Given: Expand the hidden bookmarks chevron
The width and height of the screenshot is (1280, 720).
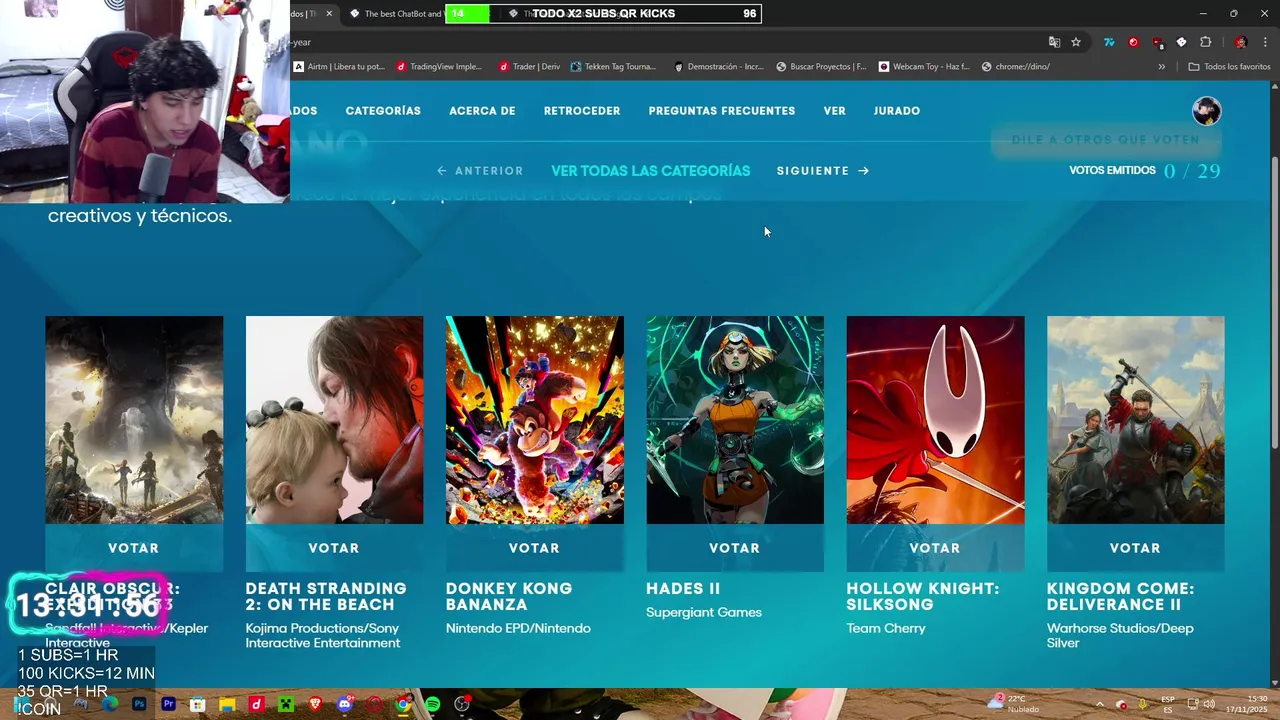Looking at the screenshot, I should click(1161, 67).
